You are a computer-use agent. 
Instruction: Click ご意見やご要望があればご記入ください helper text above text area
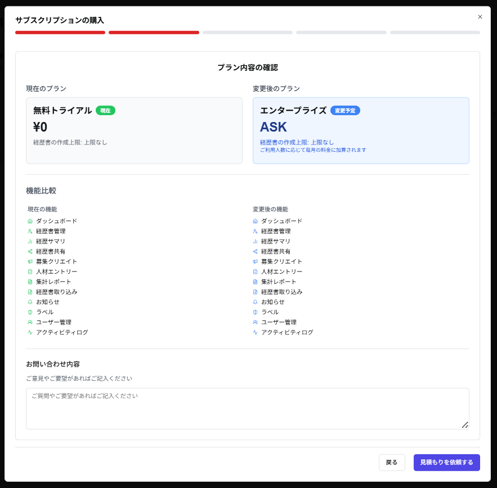click(79, 378)
